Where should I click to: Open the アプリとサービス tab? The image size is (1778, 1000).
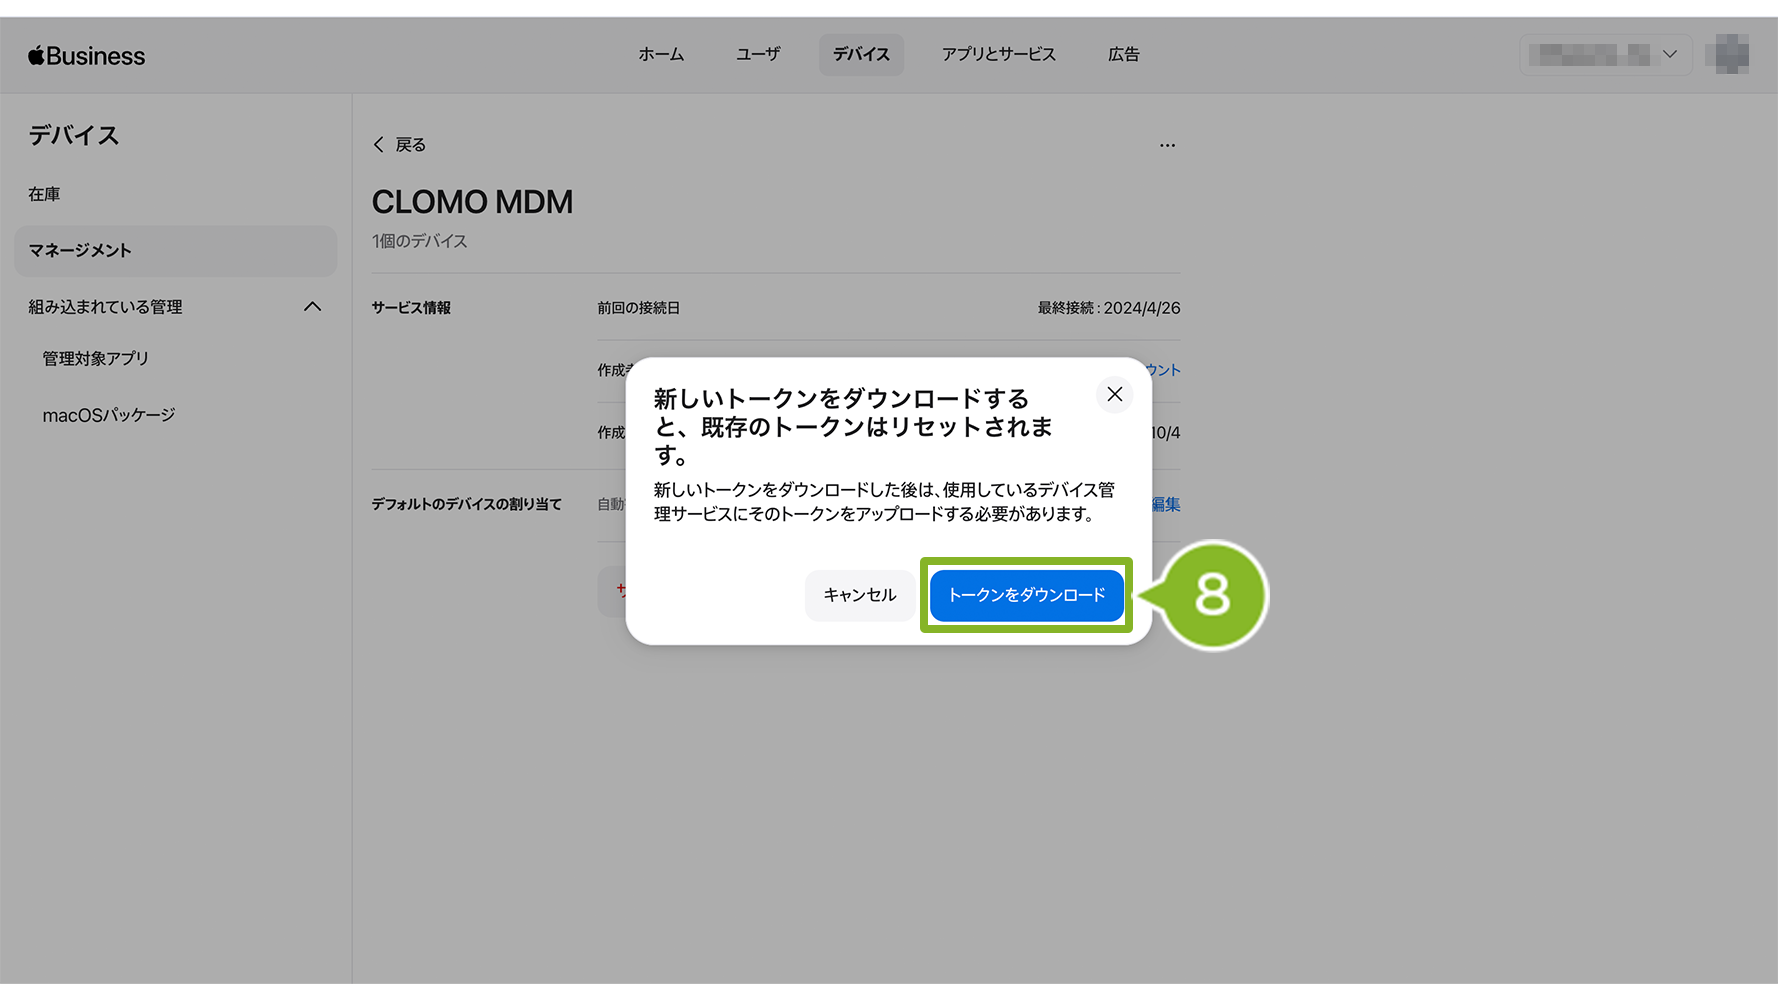(998, 55)
